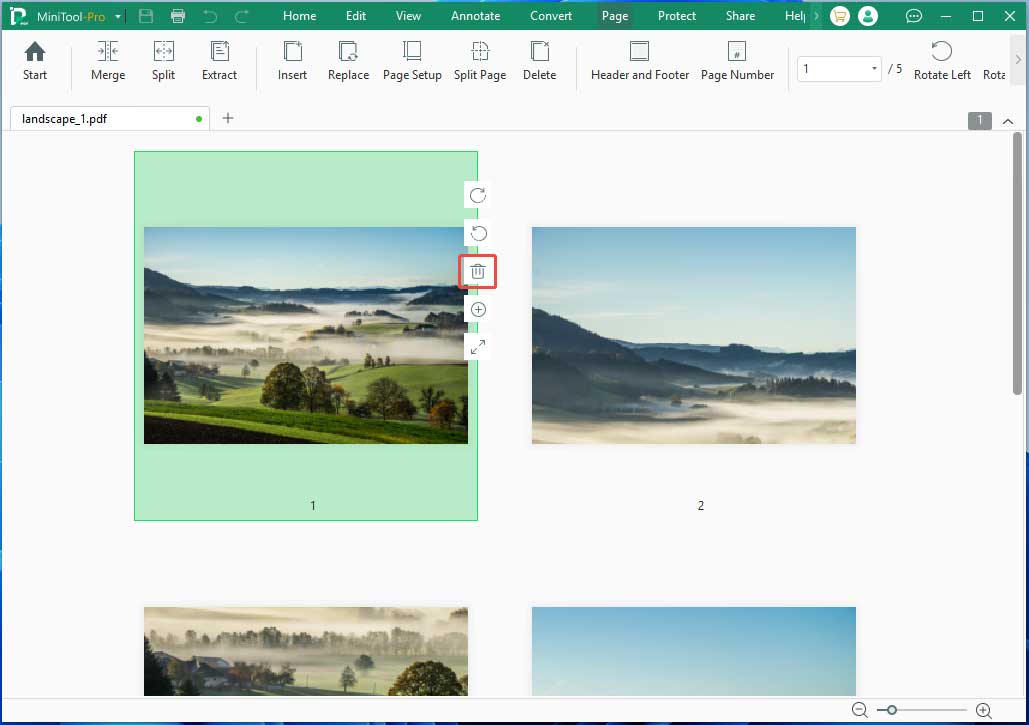Click Delete in the ribbon toolbar
This screenshot has height=725, width=1029.
(539, 61)
